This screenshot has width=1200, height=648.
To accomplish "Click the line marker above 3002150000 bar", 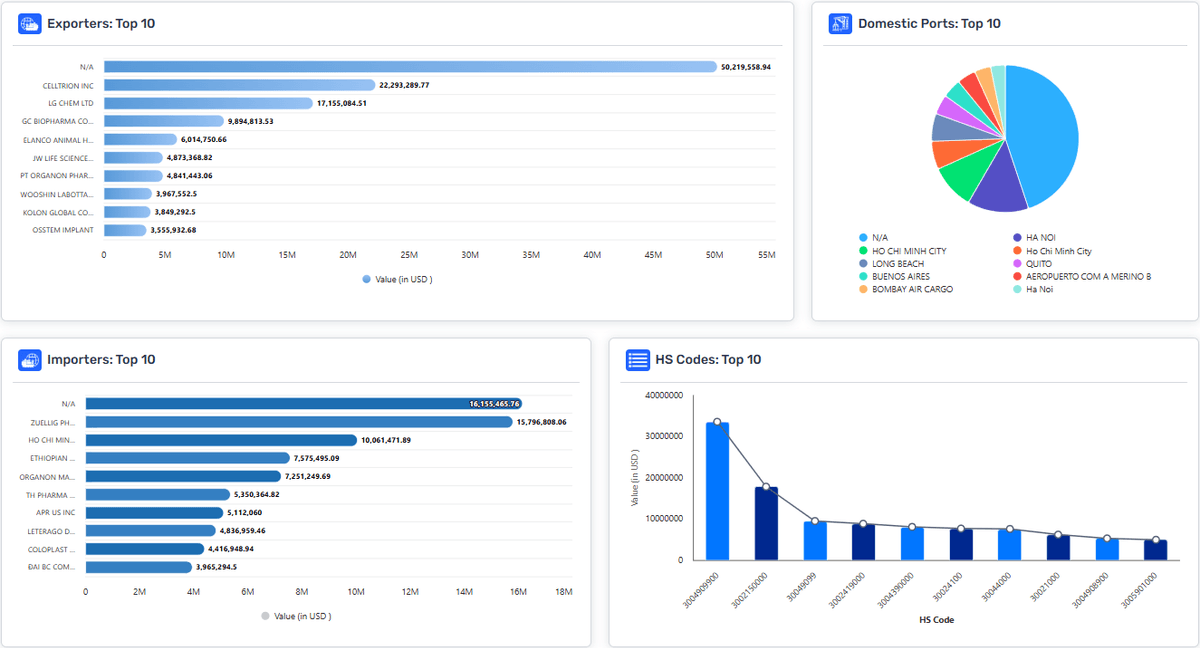I will [x=766, y=487].
